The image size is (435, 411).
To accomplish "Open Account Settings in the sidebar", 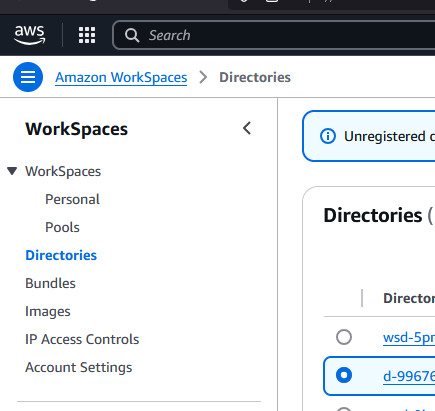I will point(79,367).
